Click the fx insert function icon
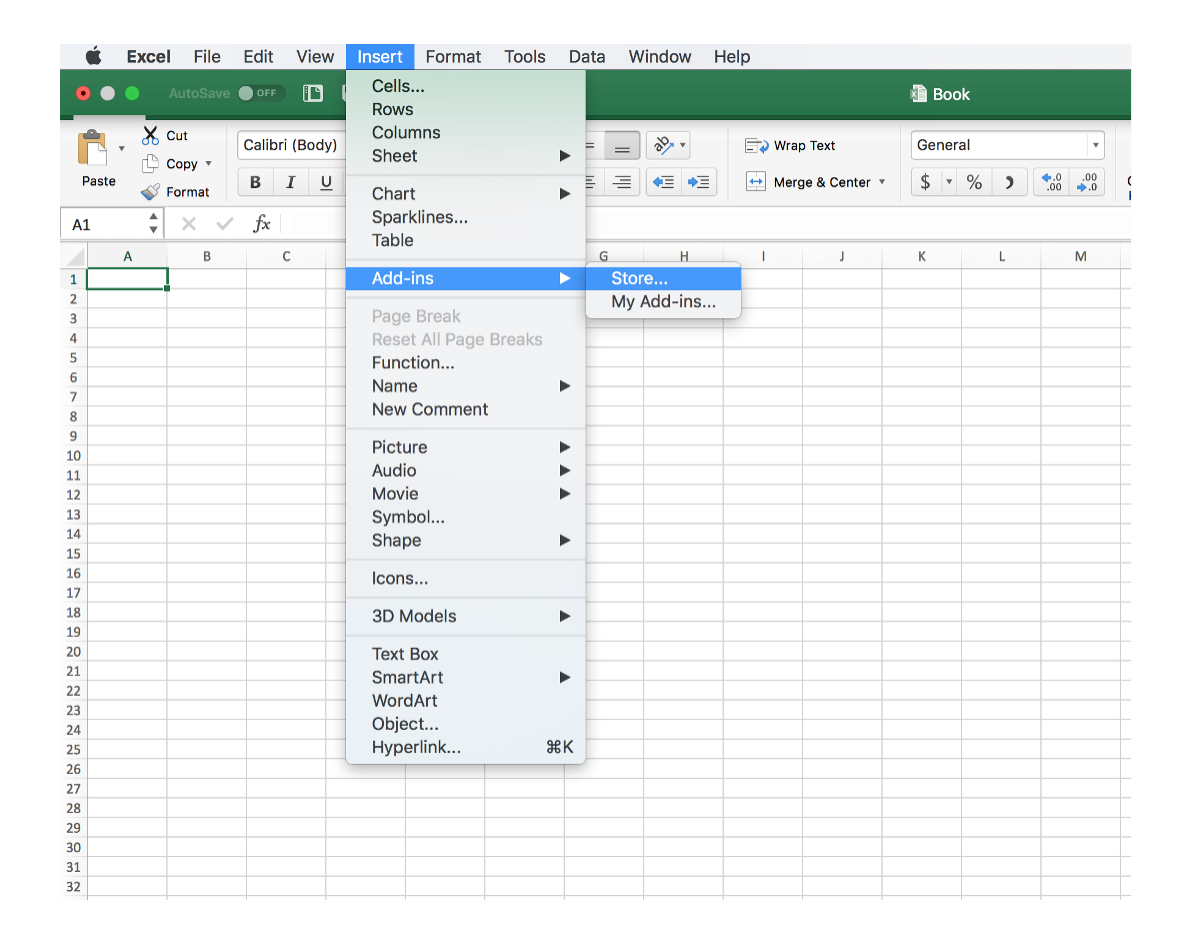The image size is (1197, 950). 262,224
